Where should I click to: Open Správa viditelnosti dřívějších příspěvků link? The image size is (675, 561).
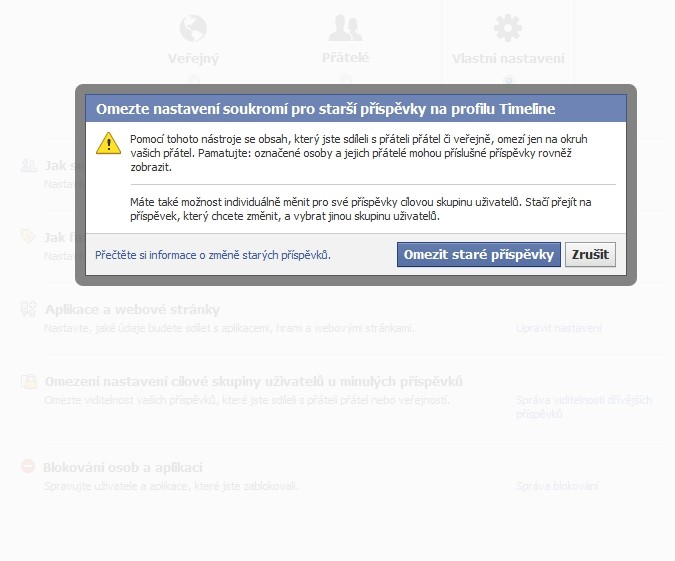584,407
